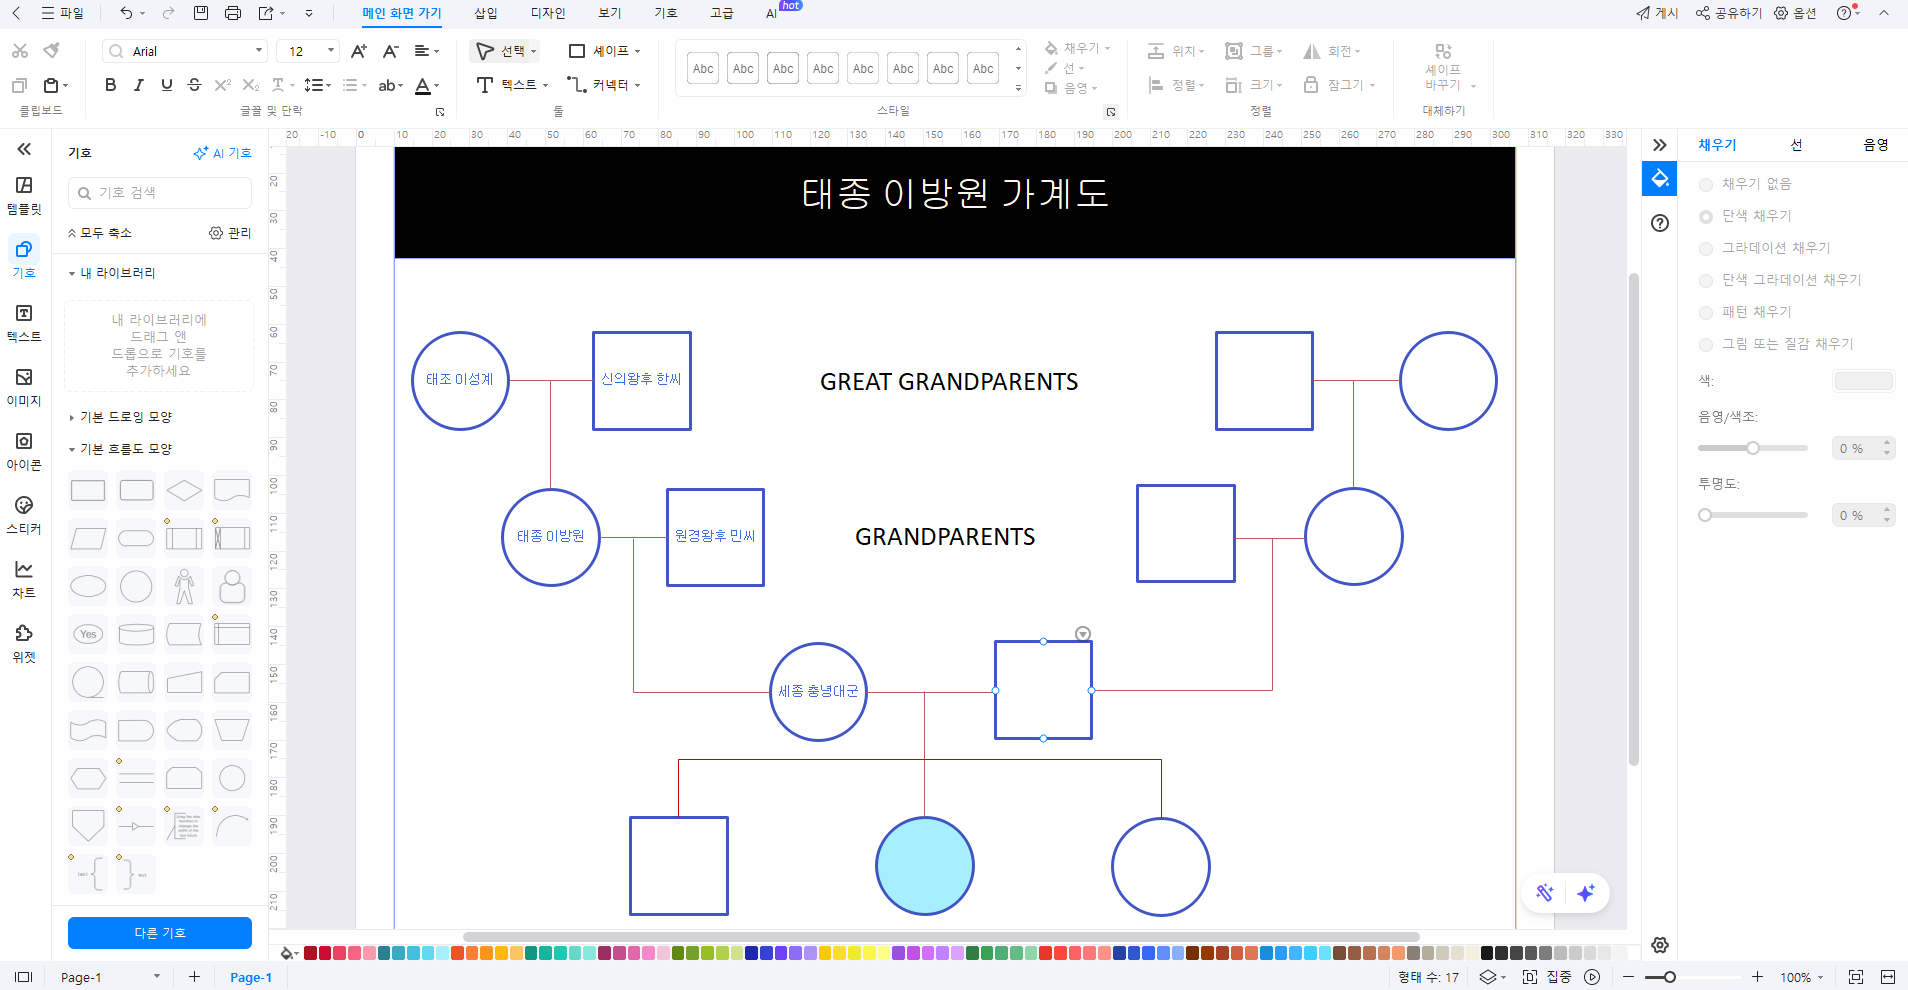The width and height of the screenshot is (1908, 990).
Task: Decrease font size
Action: [391, 51]
